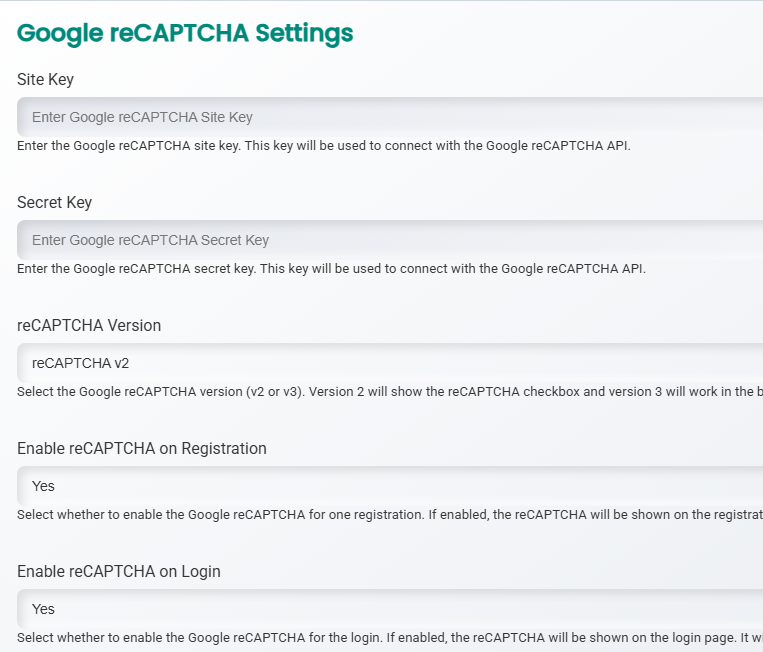The image size is (763, 652).
Task: Click the Google reCAPTCHA Settings heading
Action: [x=185, y=33]
